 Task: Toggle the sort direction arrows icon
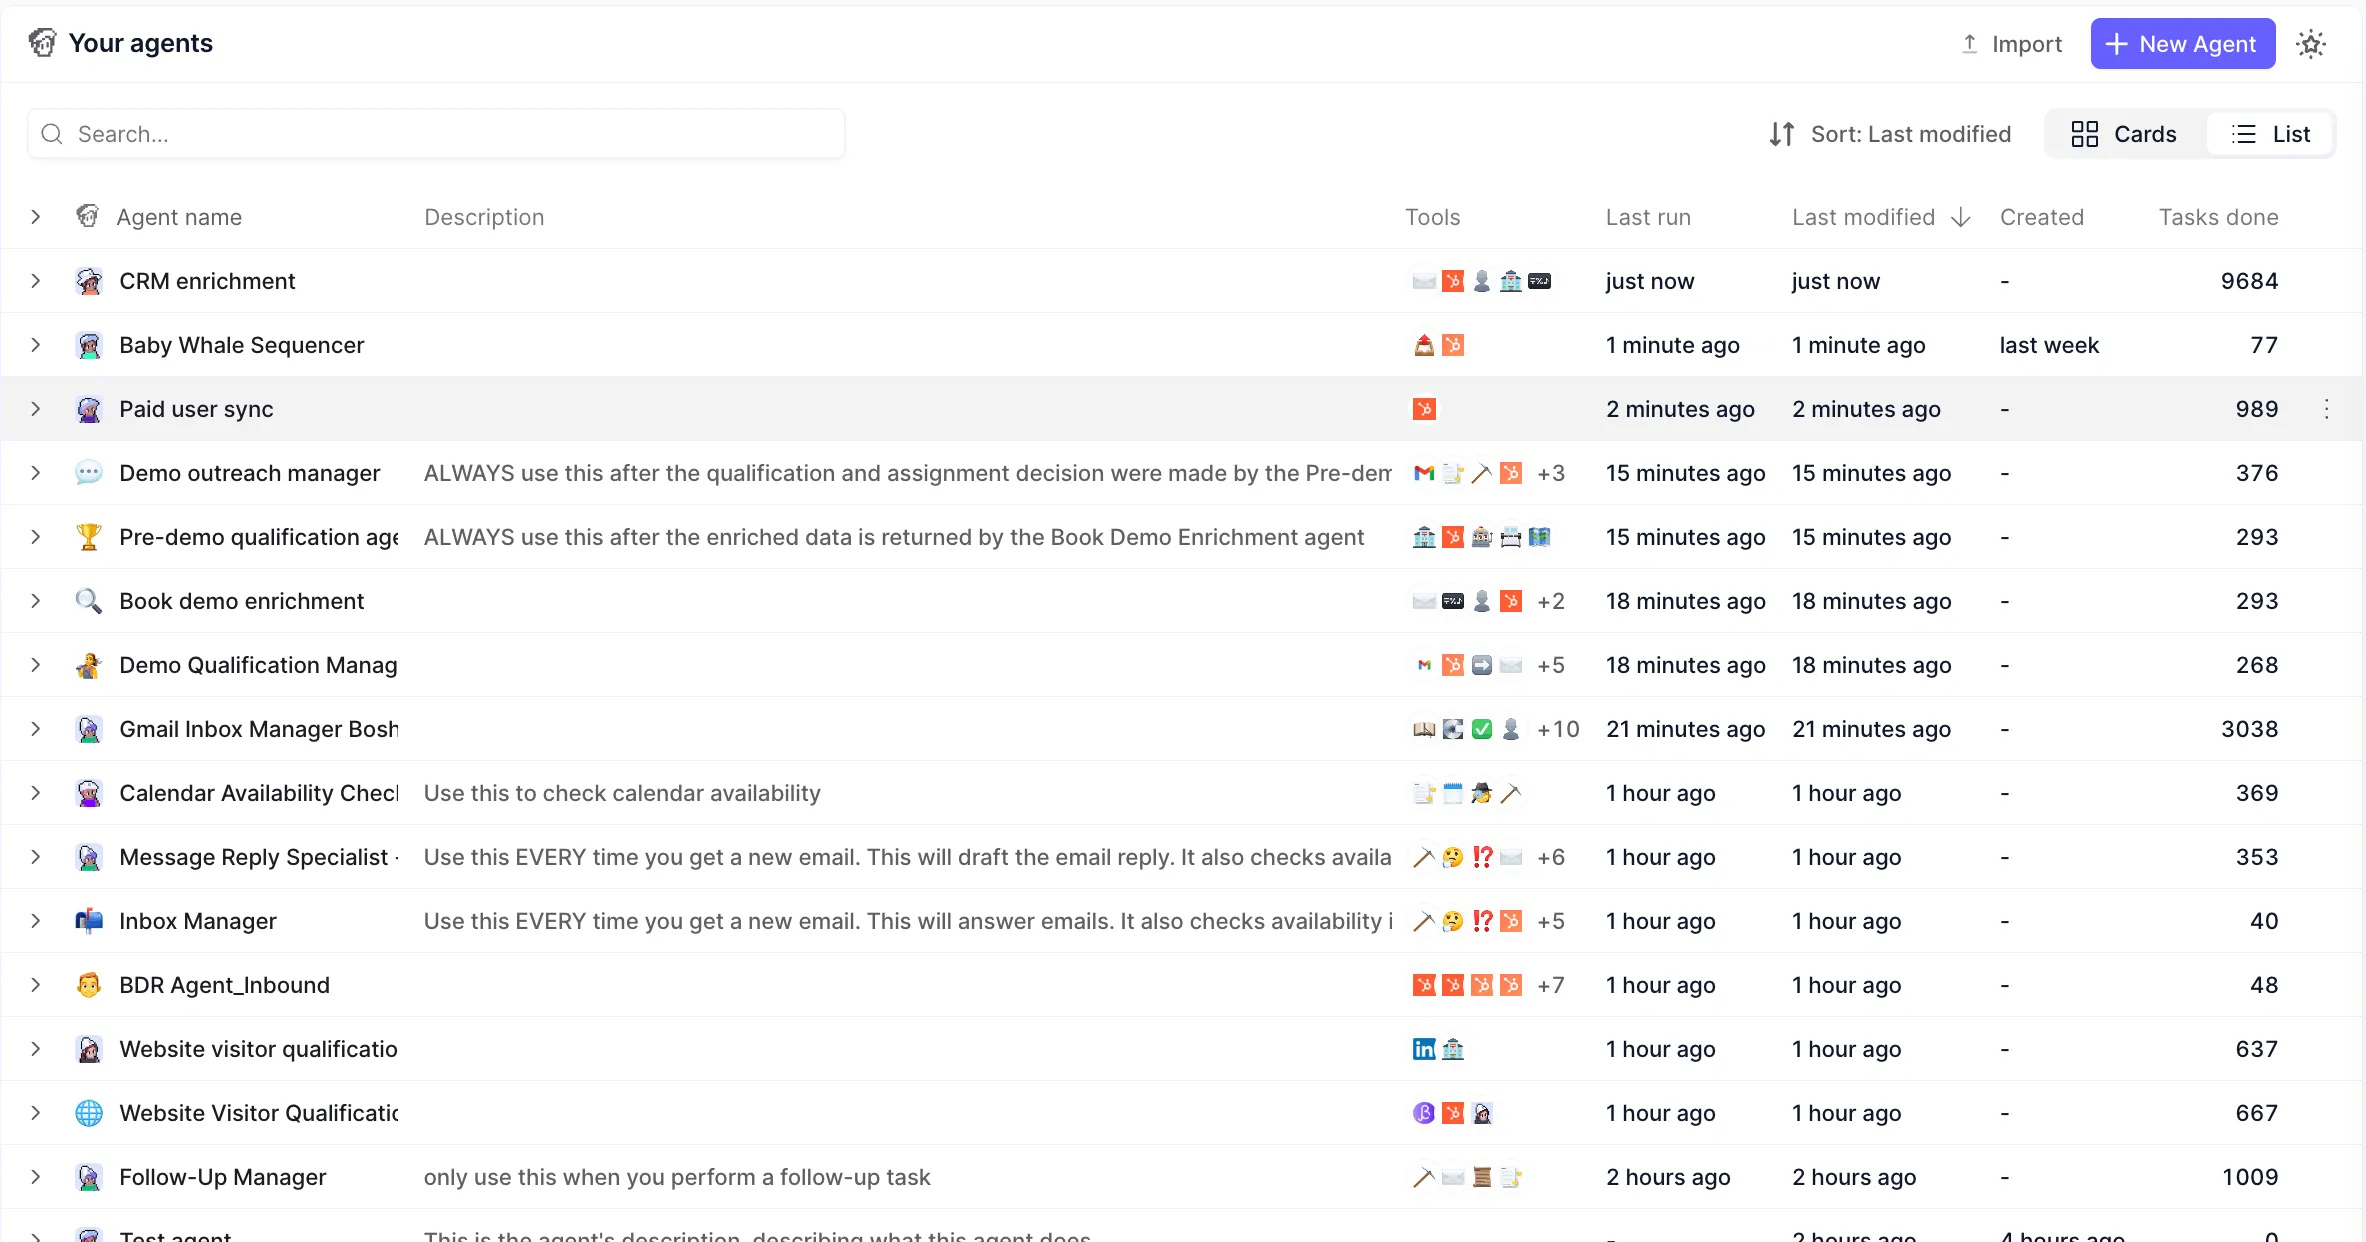tap(1781, 133)
